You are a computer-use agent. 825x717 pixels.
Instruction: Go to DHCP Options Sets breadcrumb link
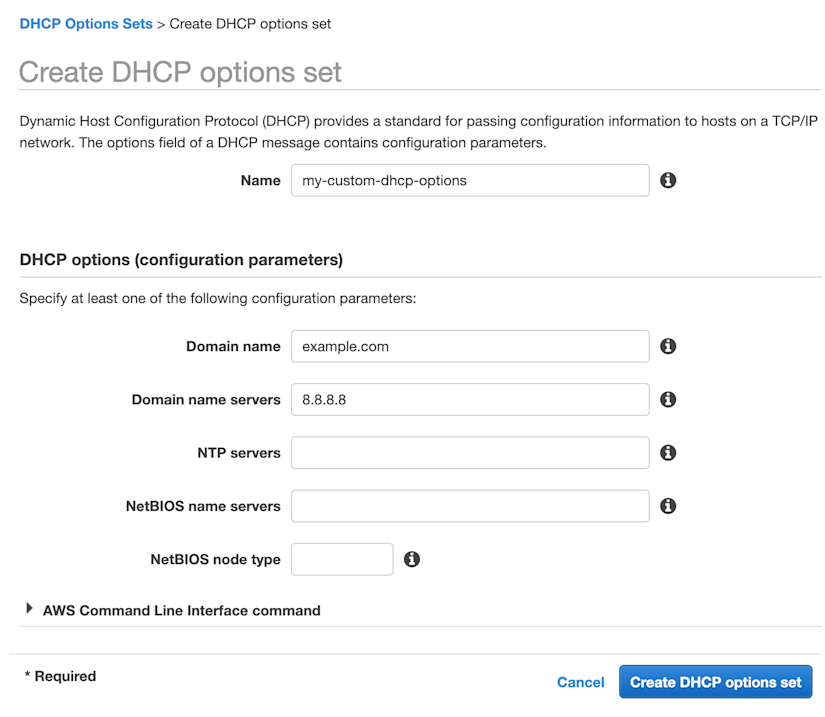click(86, 24)
